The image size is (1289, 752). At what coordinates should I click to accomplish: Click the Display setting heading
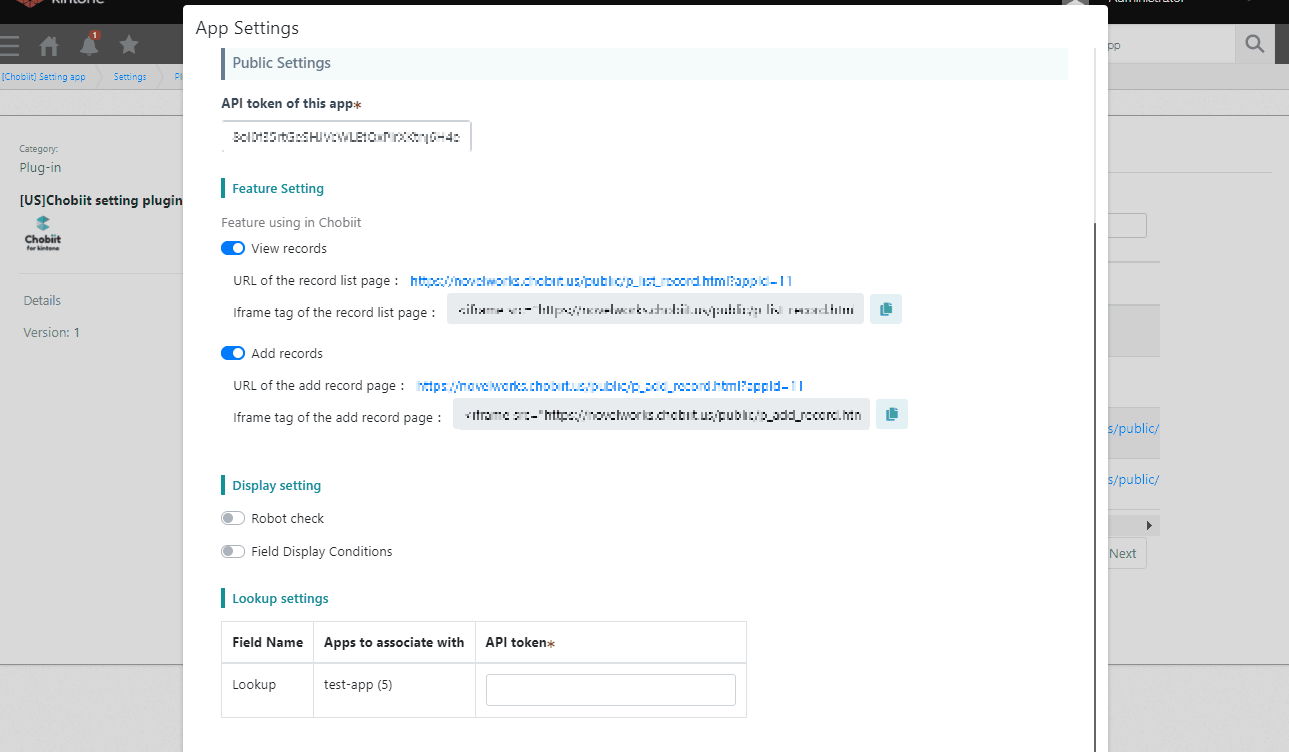point(277,485)
